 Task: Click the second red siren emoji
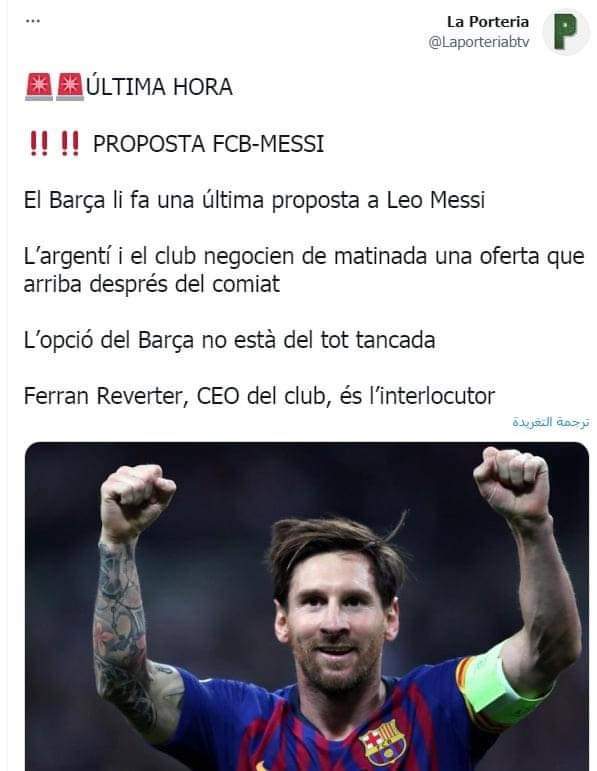pyautogui.click(x=70, y=87)
